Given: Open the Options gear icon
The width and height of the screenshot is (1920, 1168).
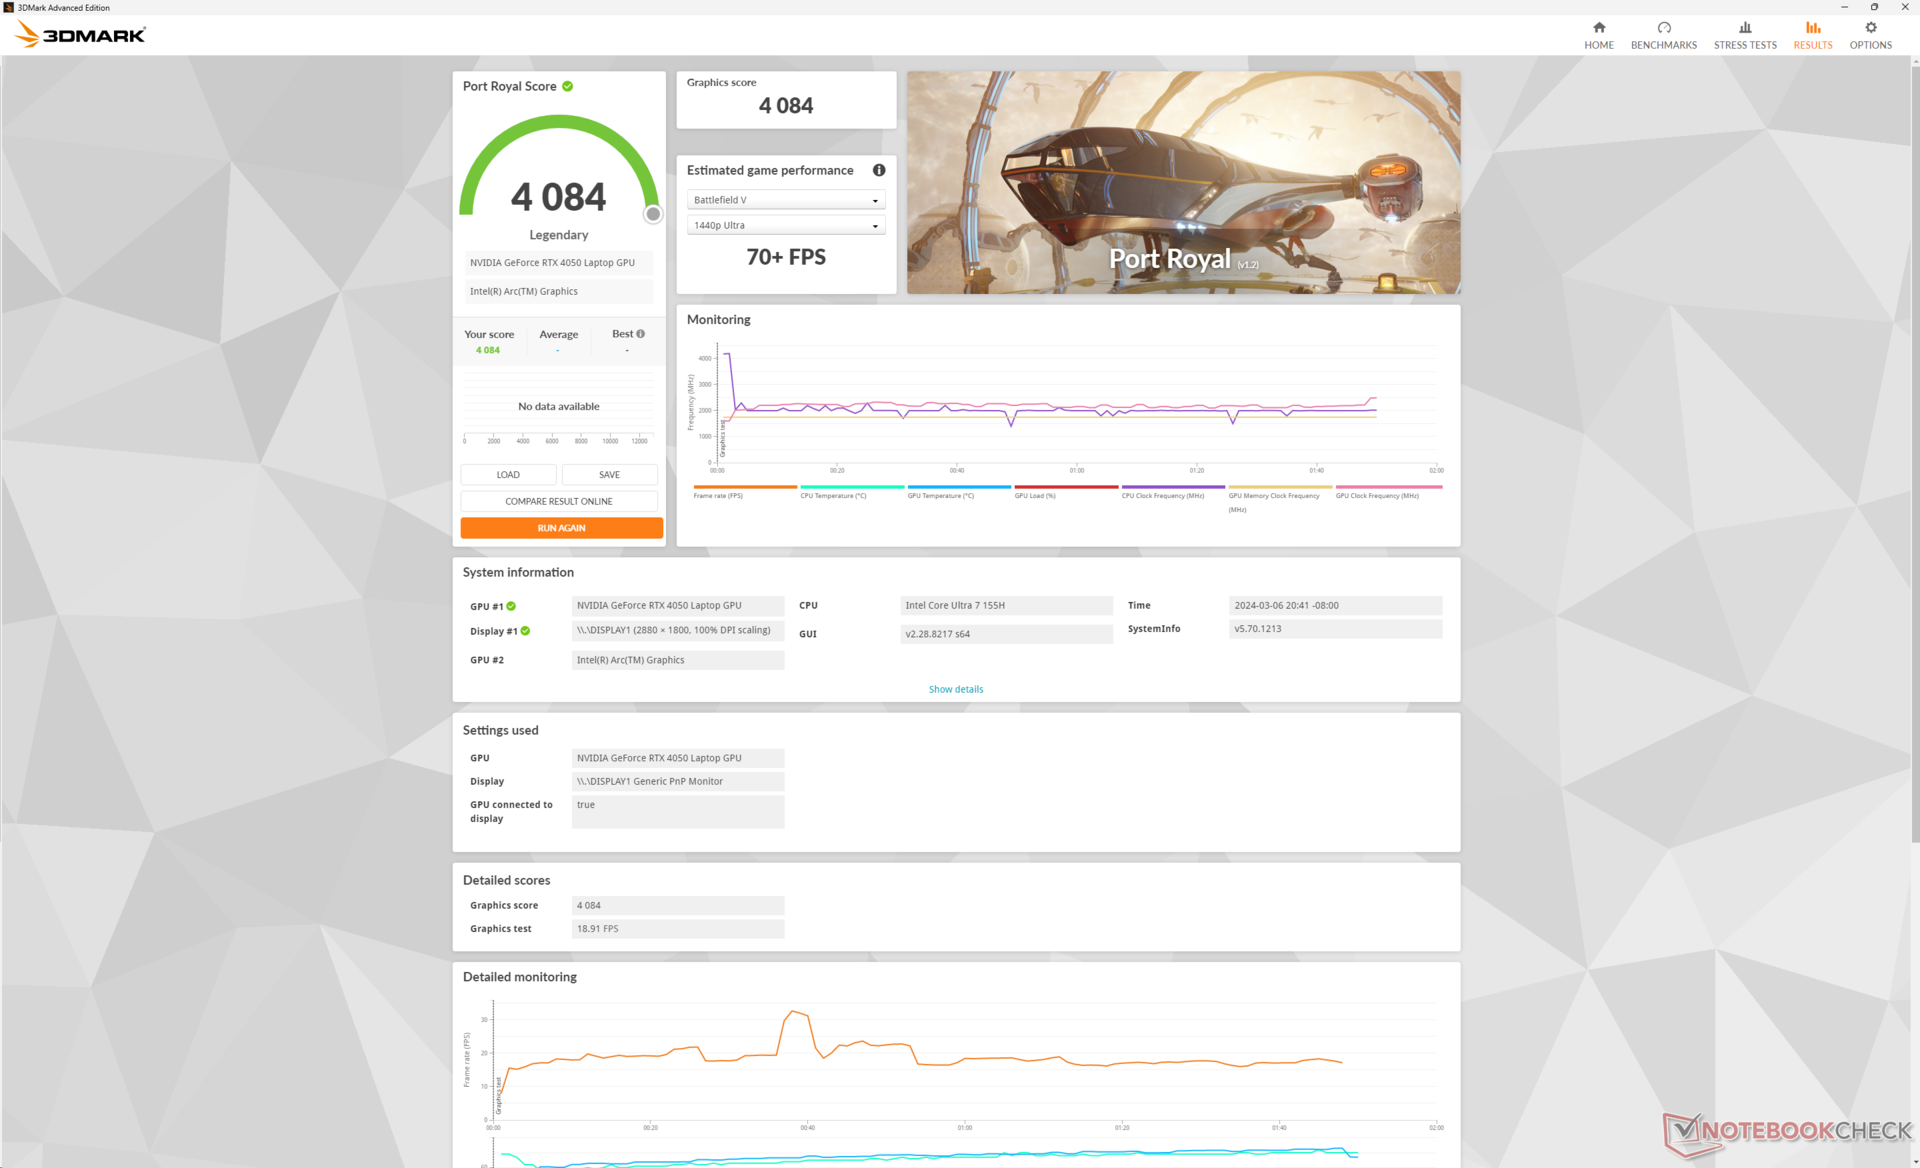Looking at the screenshot, I should 1870,28.
